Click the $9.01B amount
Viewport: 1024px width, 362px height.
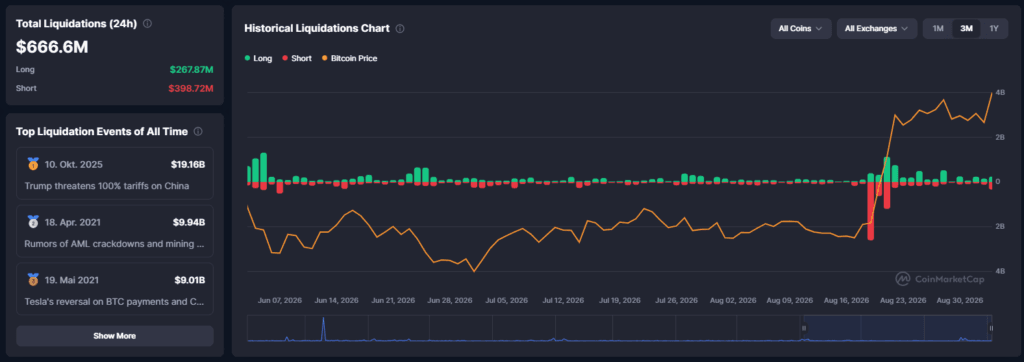[190, 280]
